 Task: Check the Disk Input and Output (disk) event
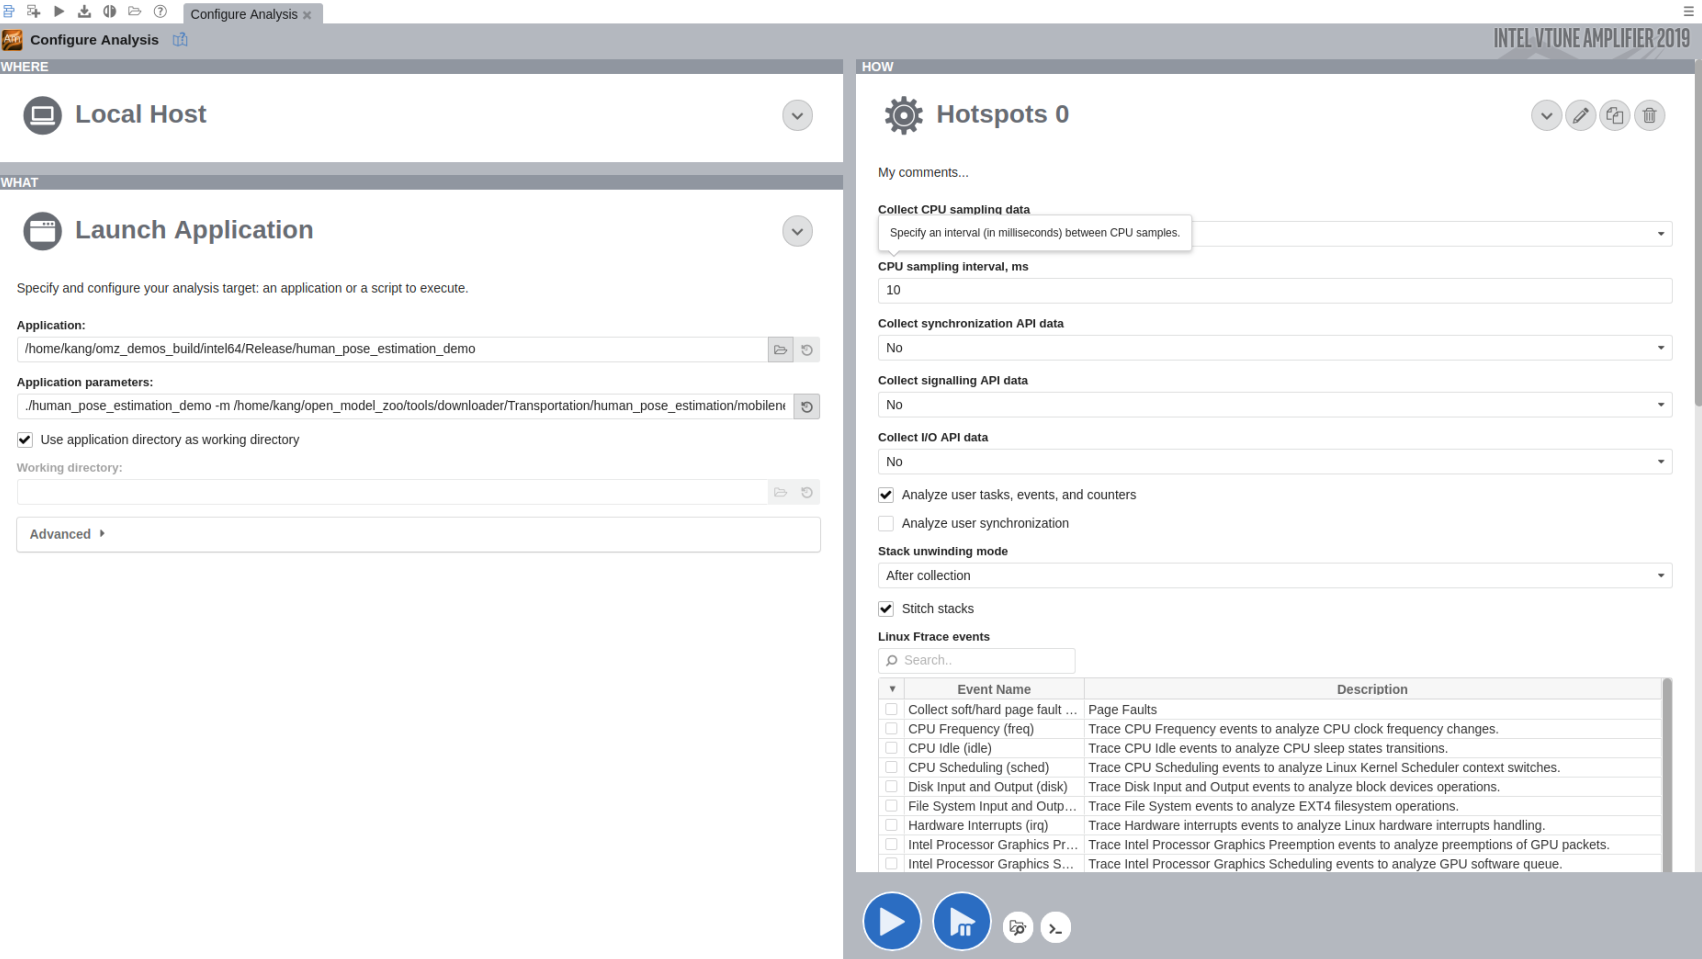(891, 786)
